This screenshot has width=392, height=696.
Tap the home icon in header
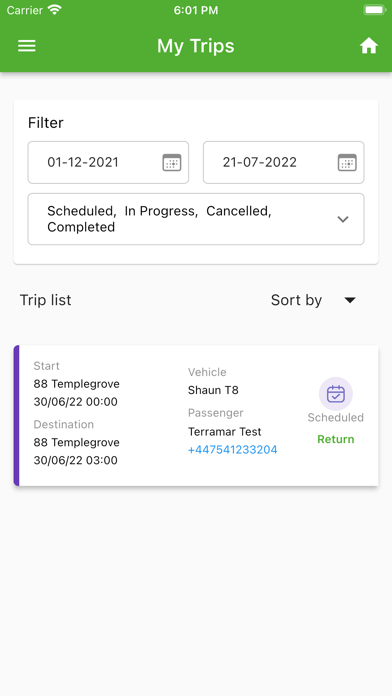(x=368, y=46)
